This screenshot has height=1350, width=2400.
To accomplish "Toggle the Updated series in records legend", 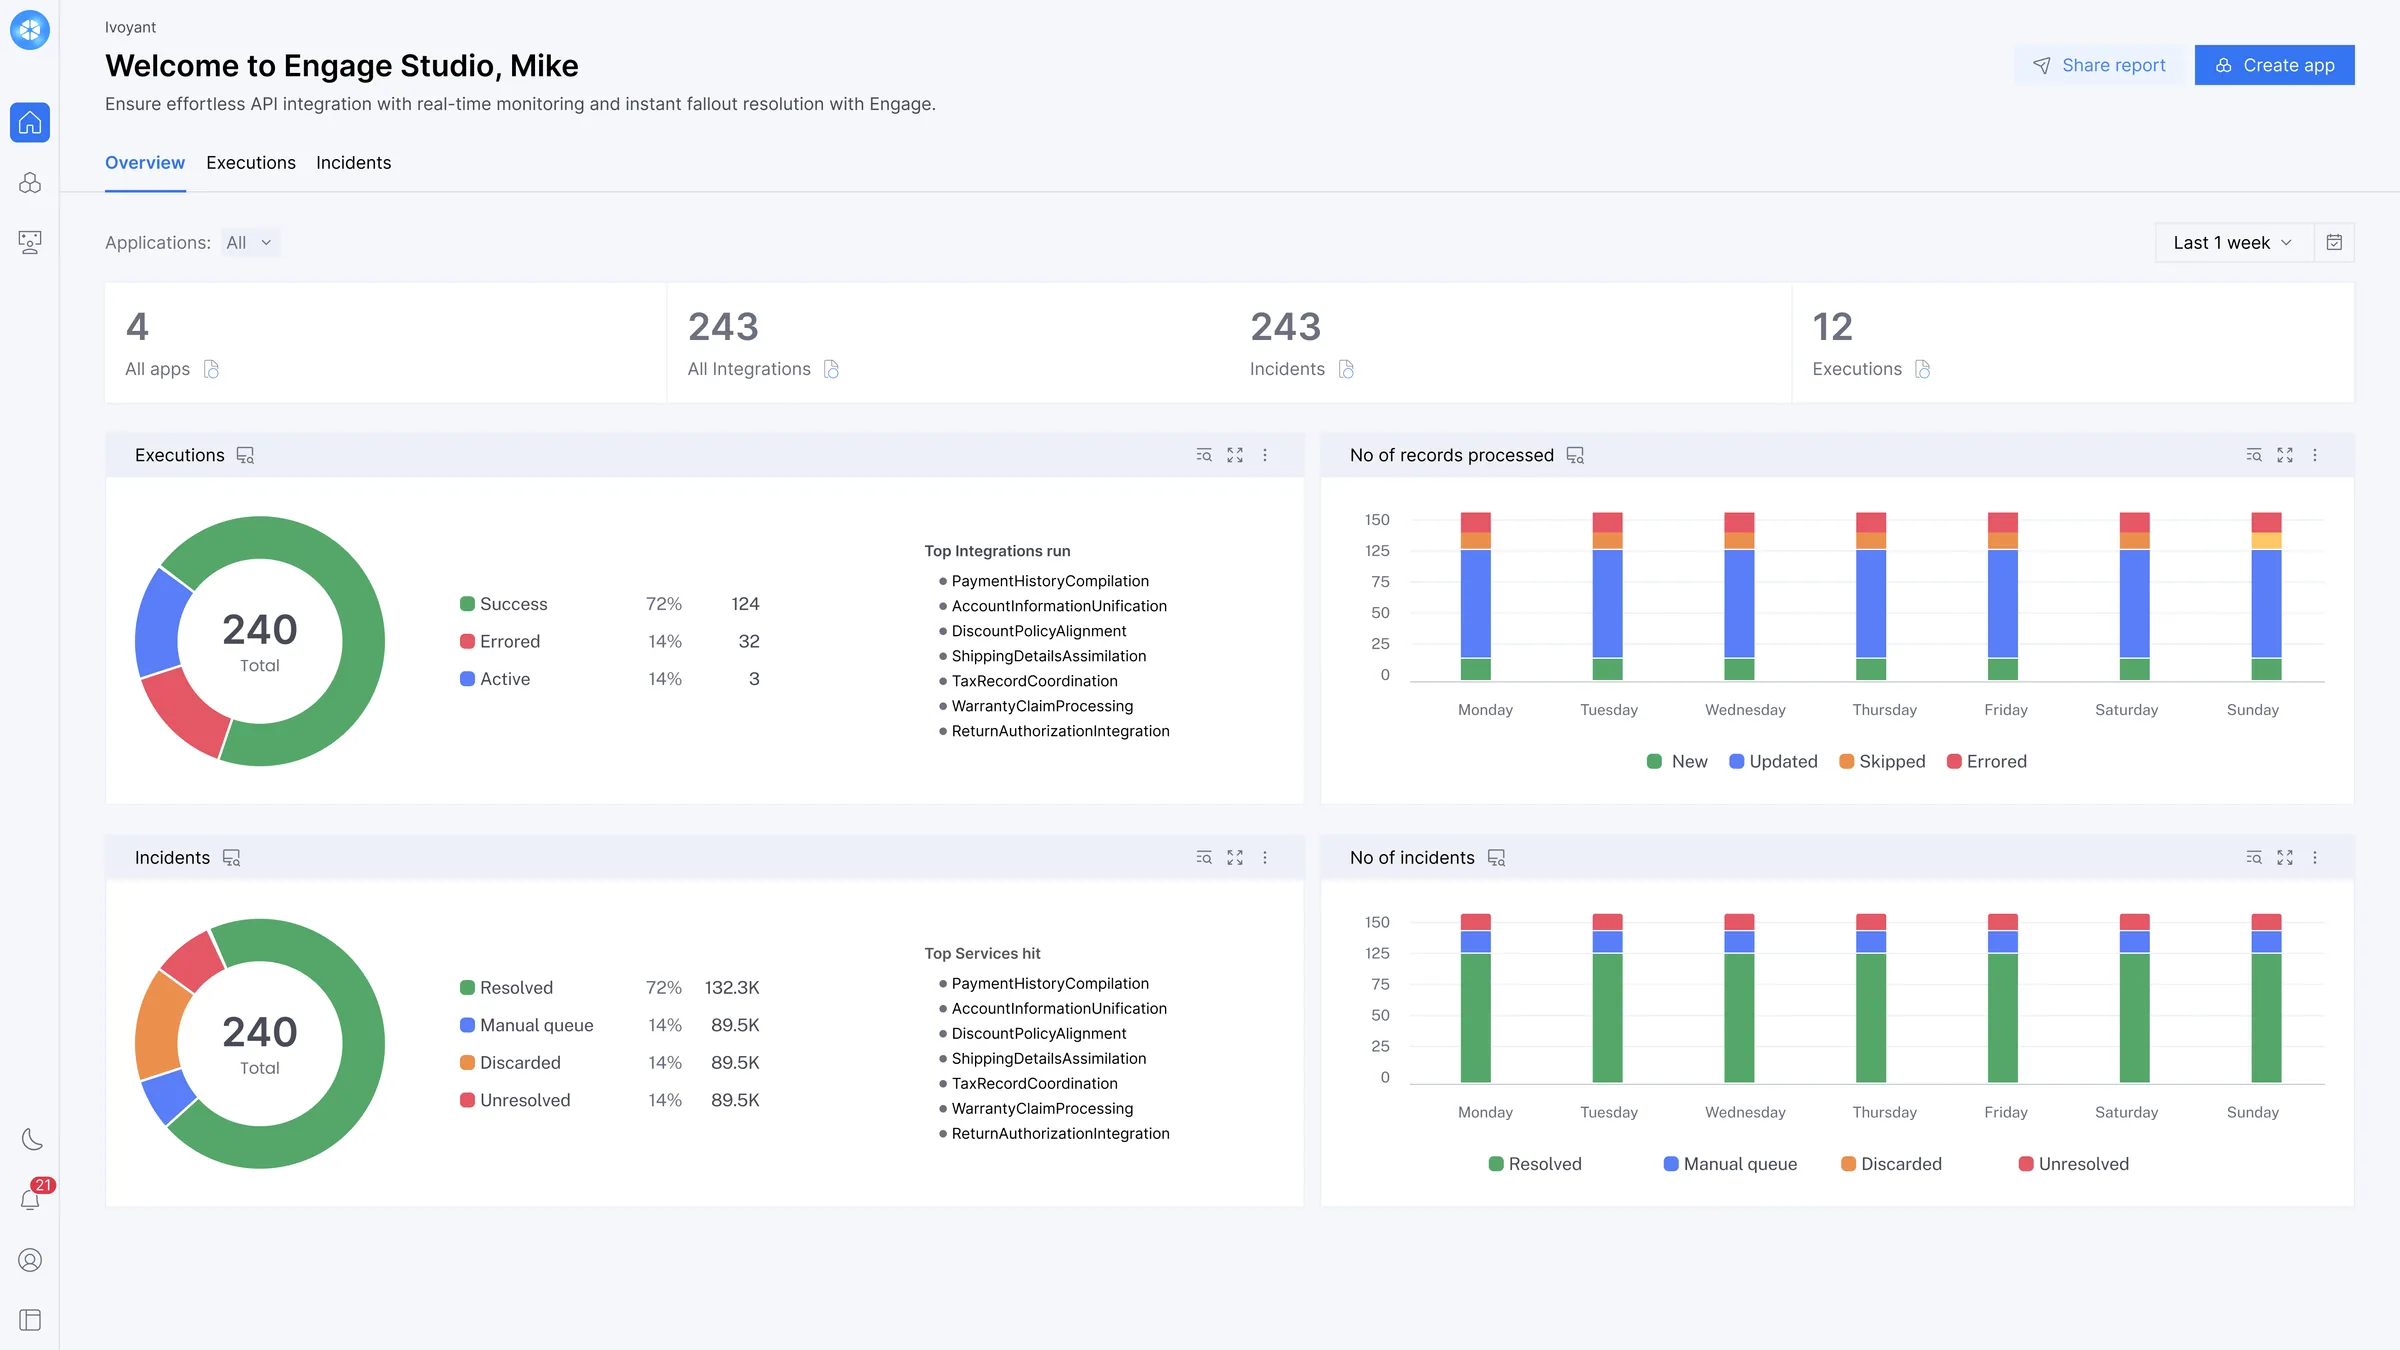I will tap(1773, 762).
